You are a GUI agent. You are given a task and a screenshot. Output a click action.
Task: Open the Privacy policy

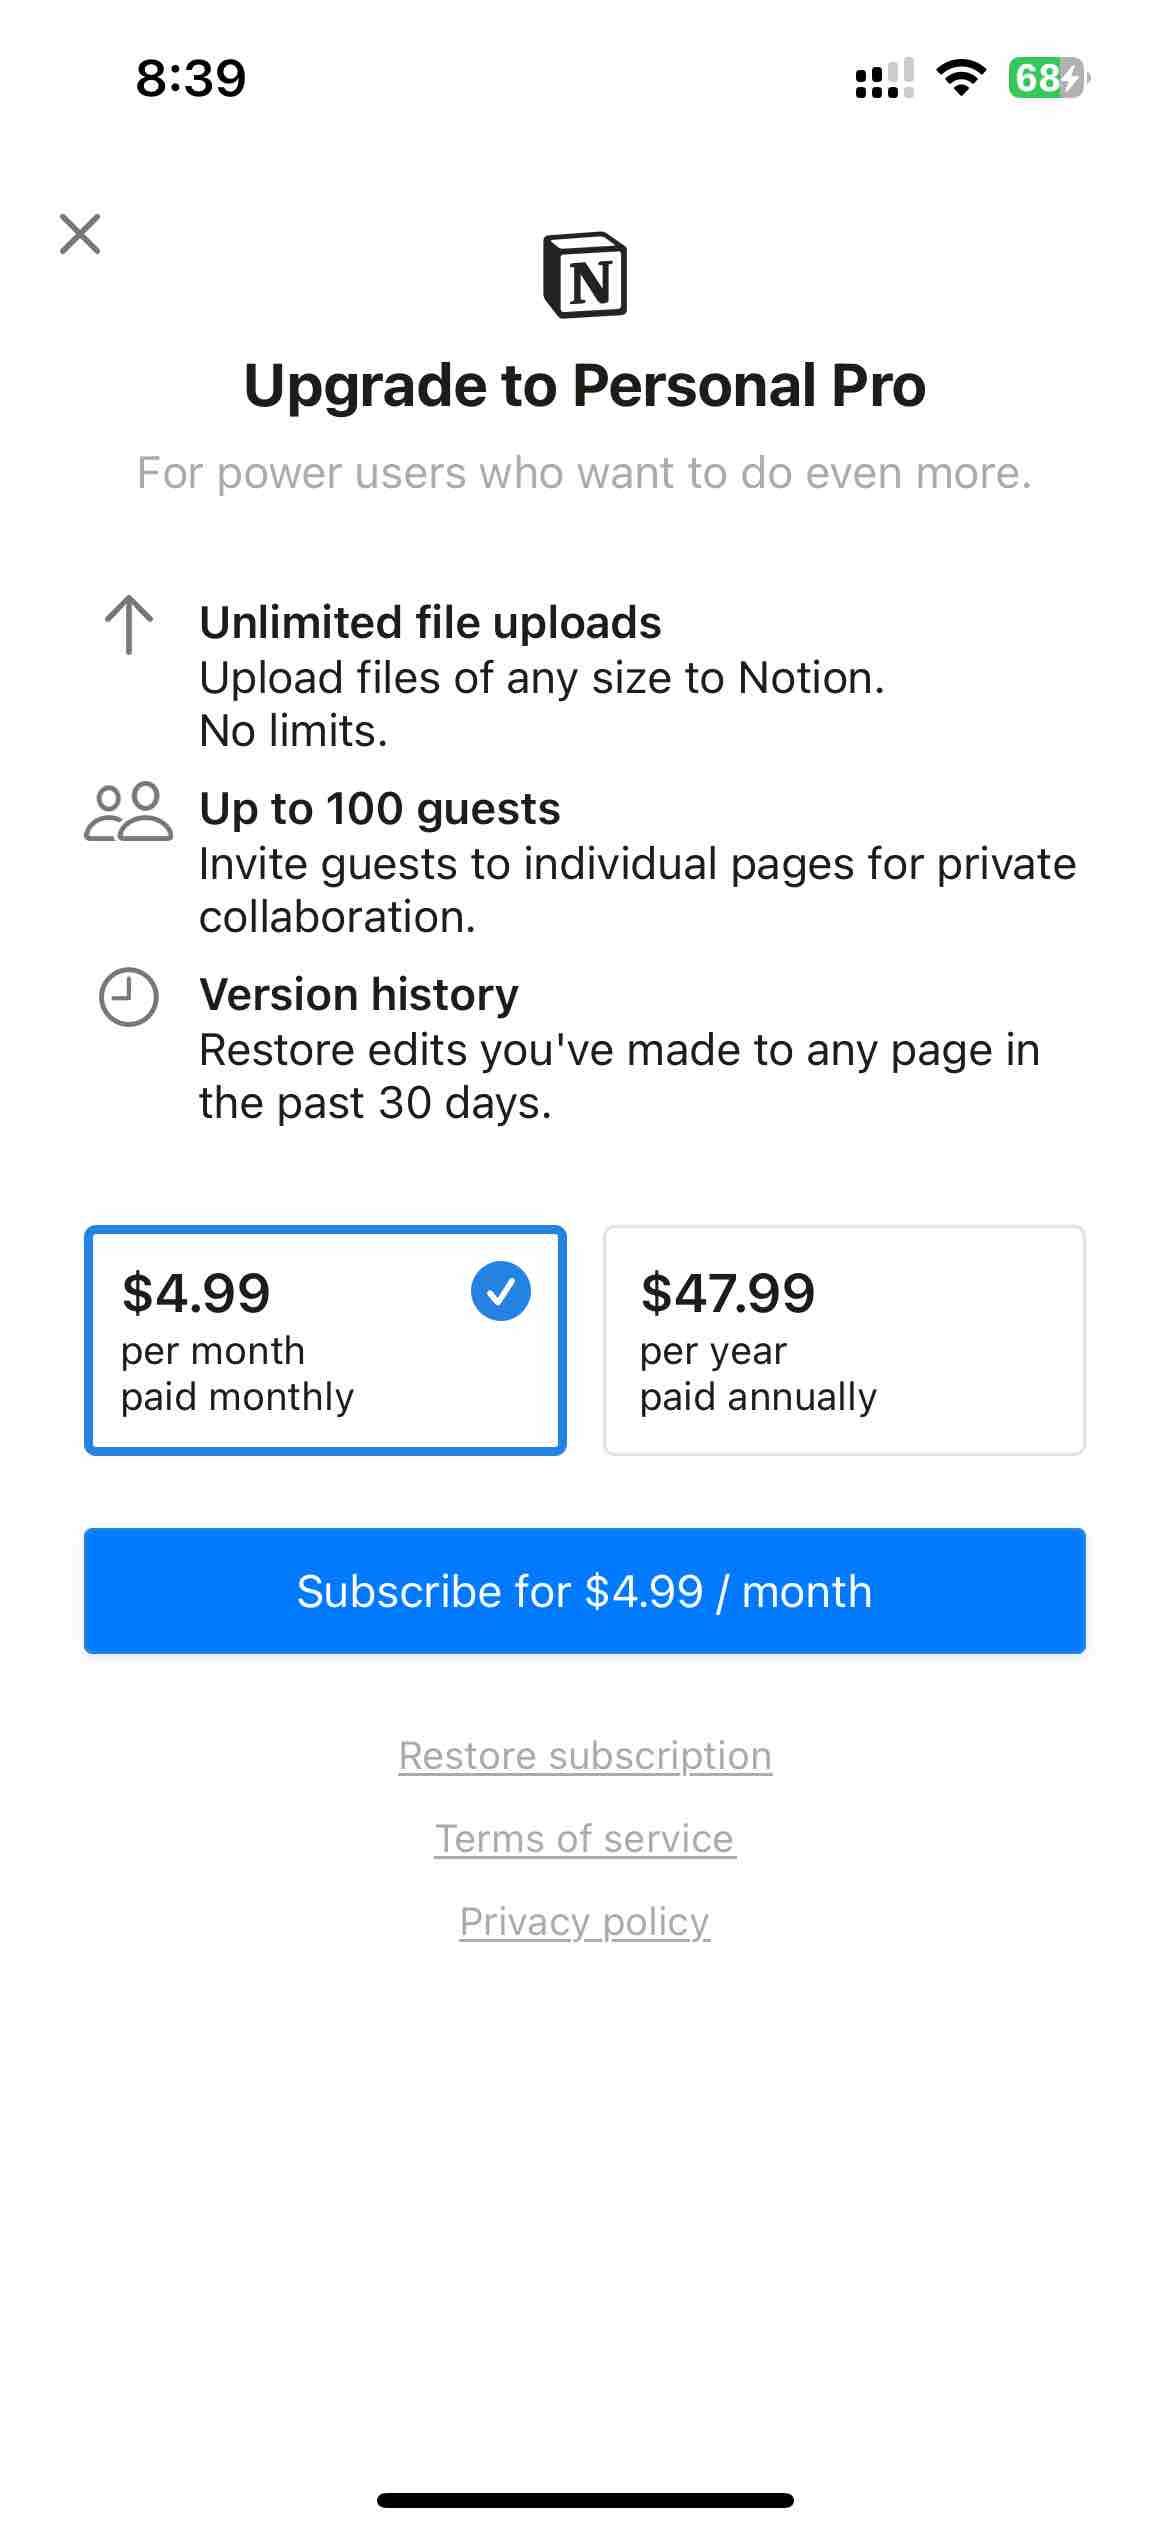click(x=584, y=1921)
